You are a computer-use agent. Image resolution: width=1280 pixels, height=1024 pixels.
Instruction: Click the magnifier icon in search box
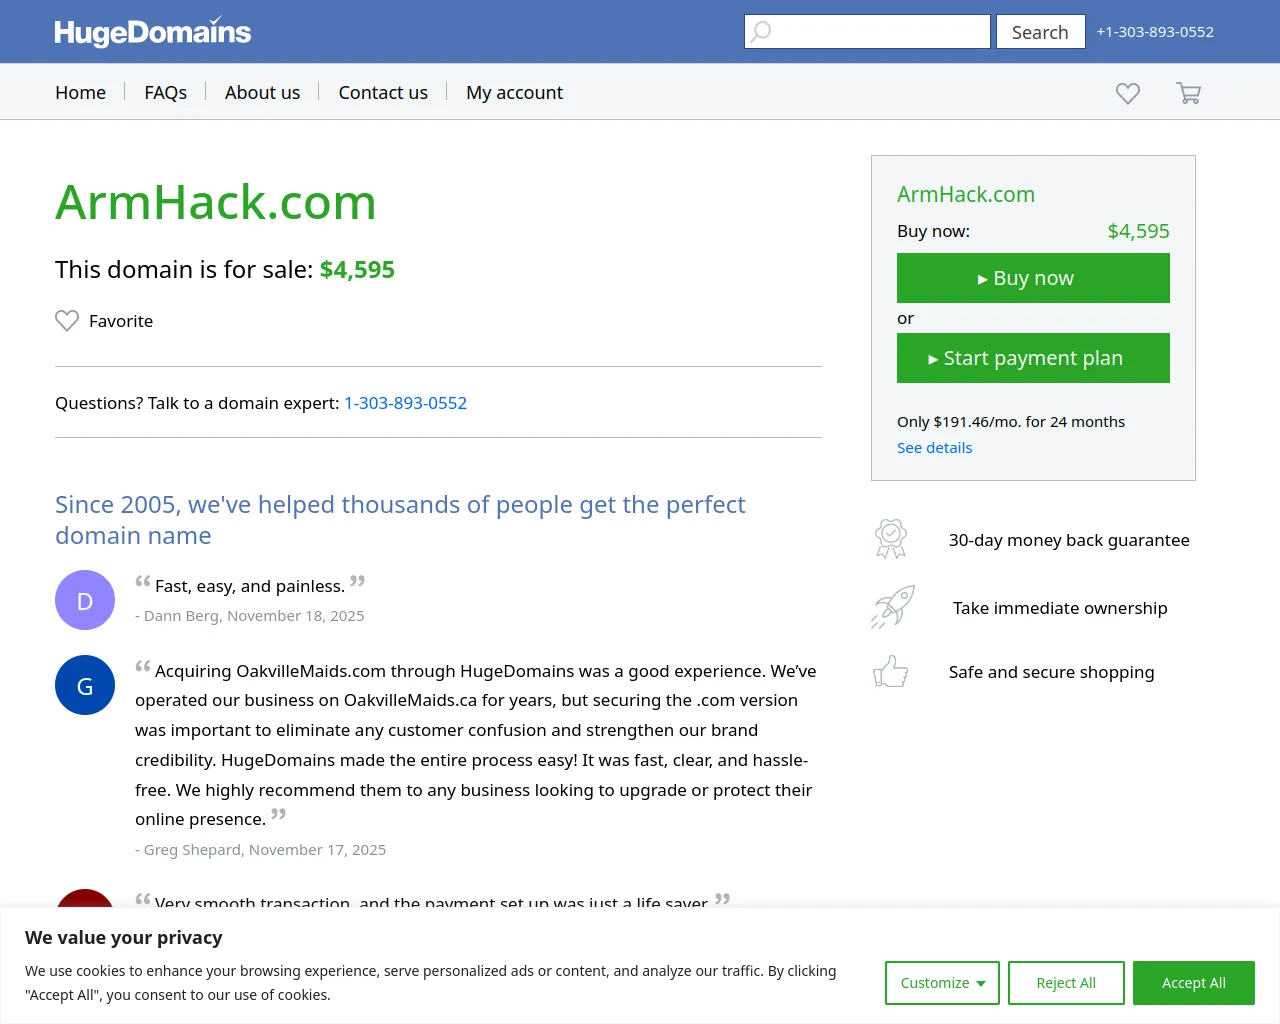tap(761, 31)
